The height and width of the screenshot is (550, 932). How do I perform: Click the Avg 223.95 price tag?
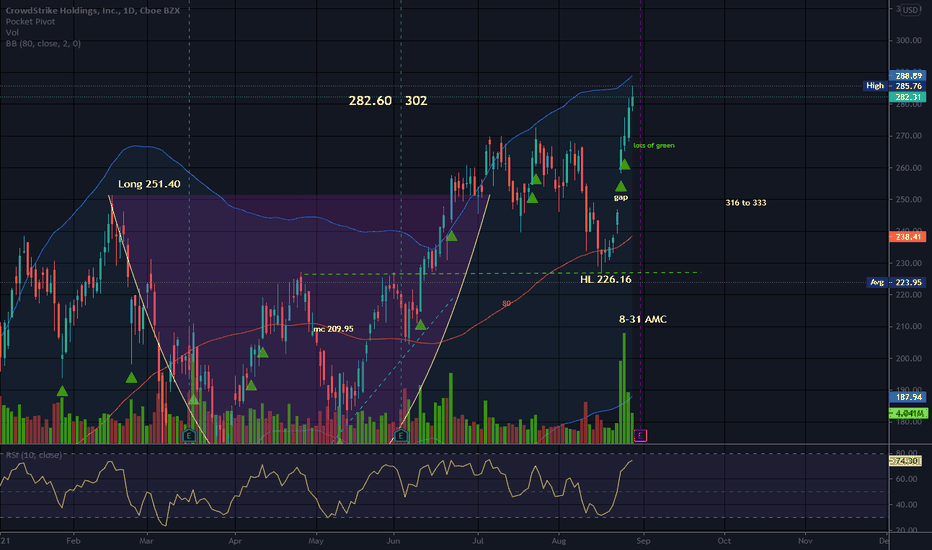[896, 282]
